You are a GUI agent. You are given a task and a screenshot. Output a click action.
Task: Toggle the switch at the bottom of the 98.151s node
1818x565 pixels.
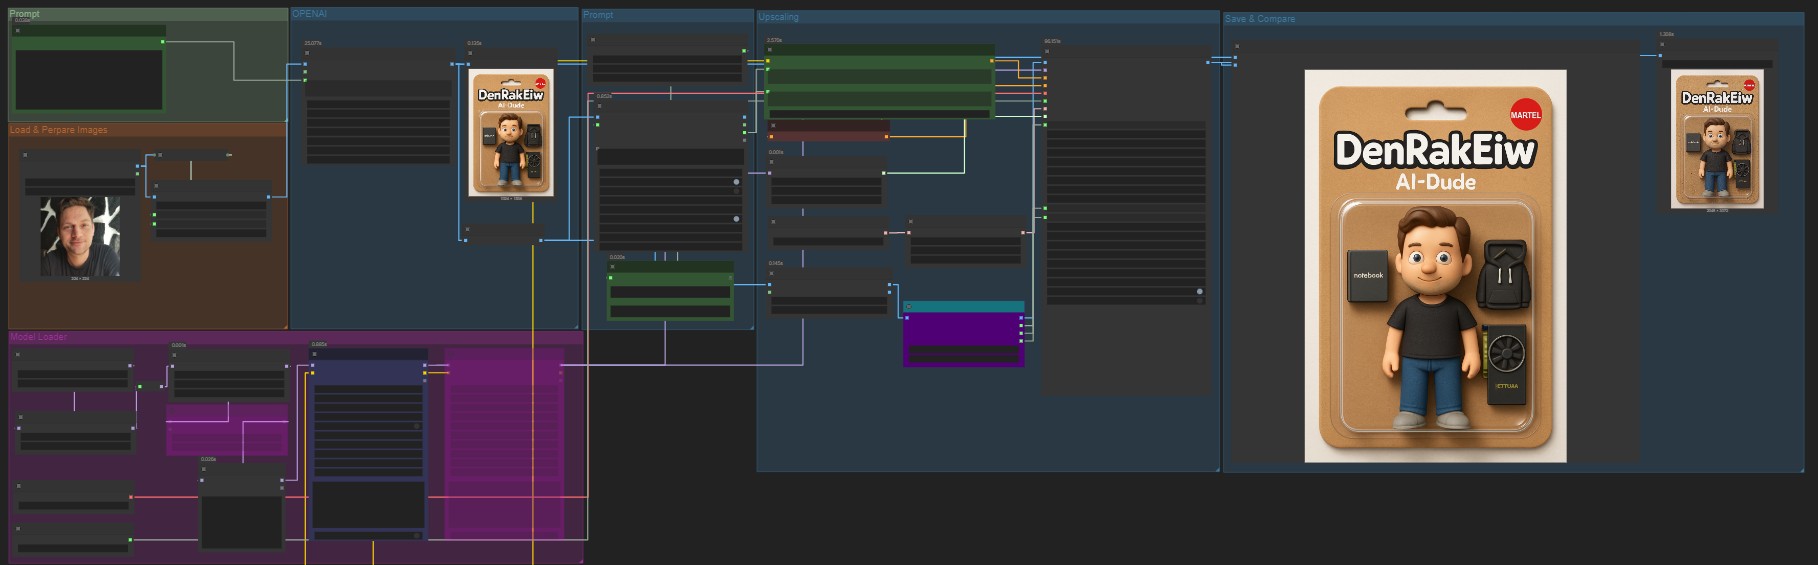pos(1199,292)
